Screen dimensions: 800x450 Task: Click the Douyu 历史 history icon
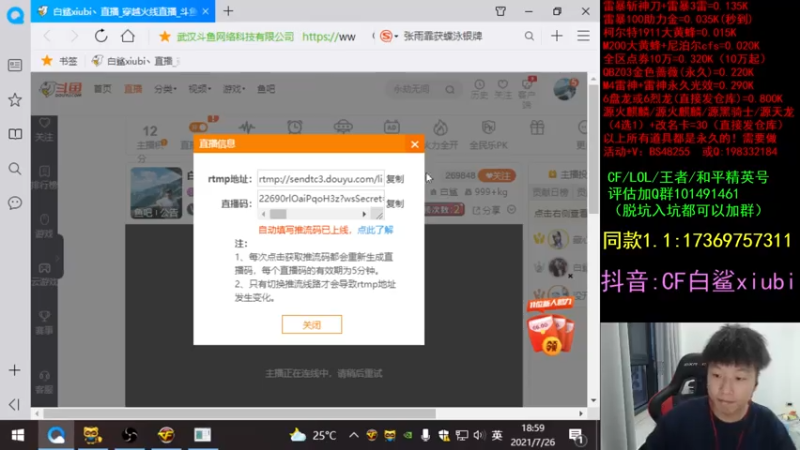479,89
